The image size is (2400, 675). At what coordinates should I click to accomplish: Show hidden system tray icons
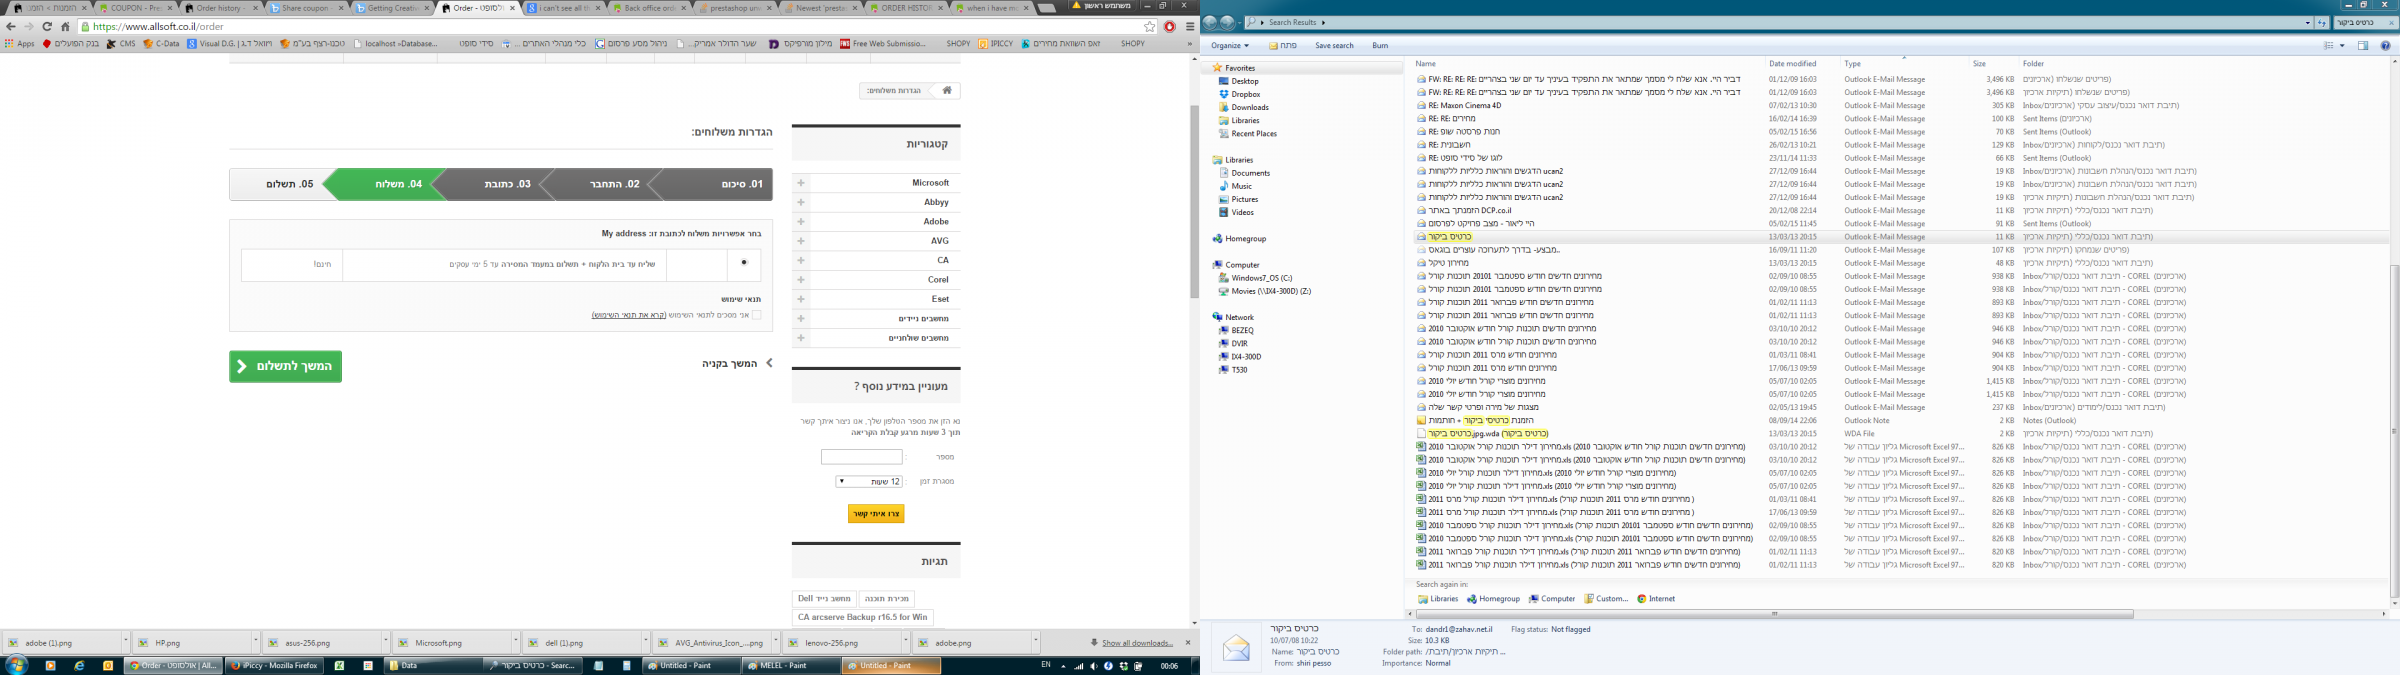[x=1064, y=666]
